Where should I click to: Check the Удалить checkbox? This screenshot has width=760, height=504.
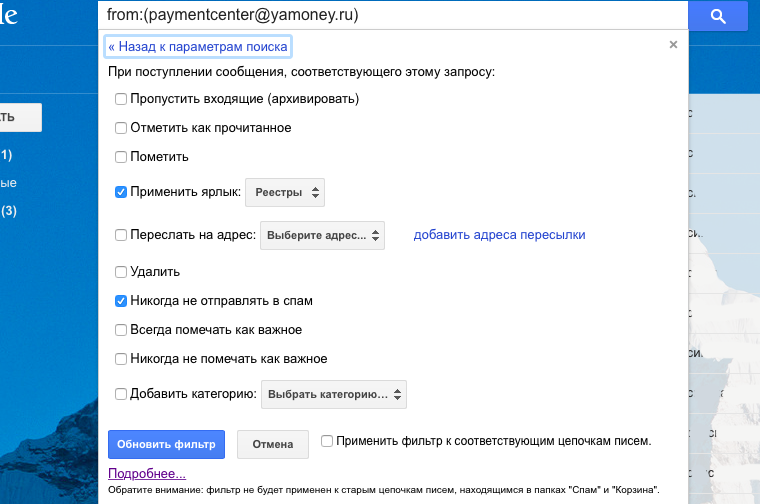pyautogui.click(x=121, y=272)
